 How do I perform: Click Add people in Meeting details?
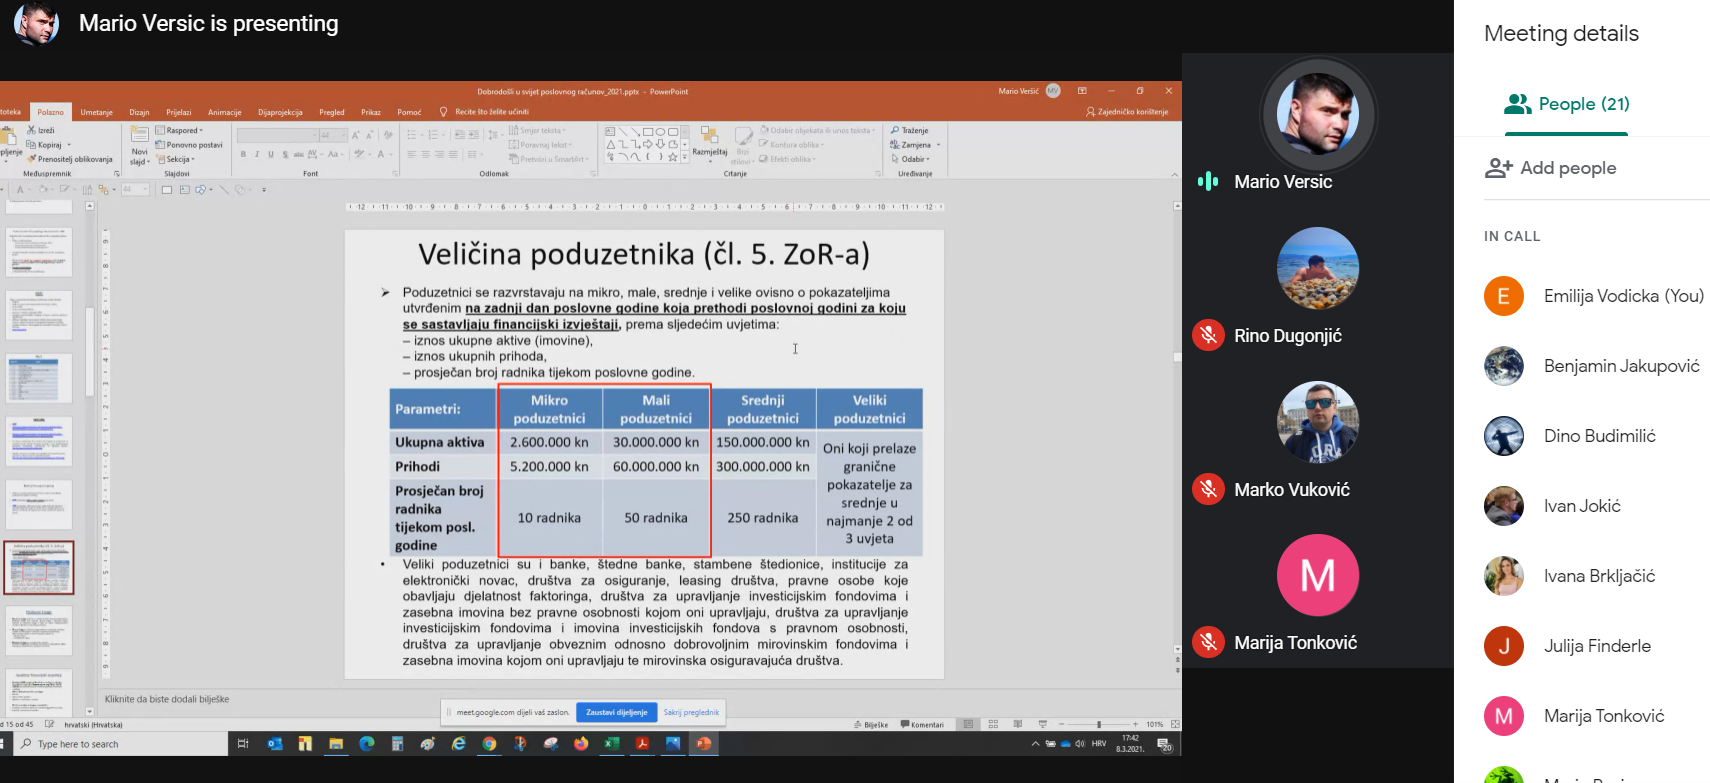1551,168
